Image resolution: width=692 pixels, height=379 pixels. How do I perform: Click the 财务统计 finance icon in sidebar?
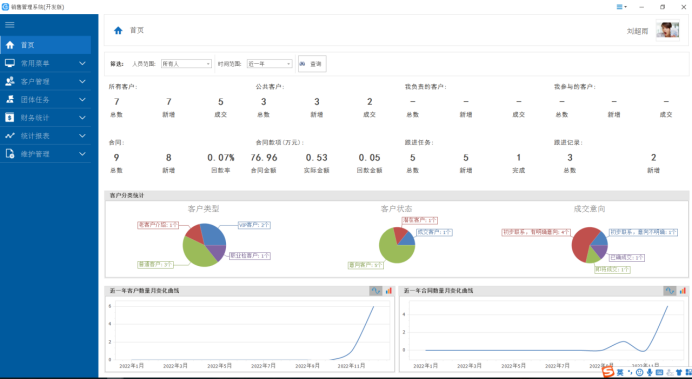coord(10,118)
